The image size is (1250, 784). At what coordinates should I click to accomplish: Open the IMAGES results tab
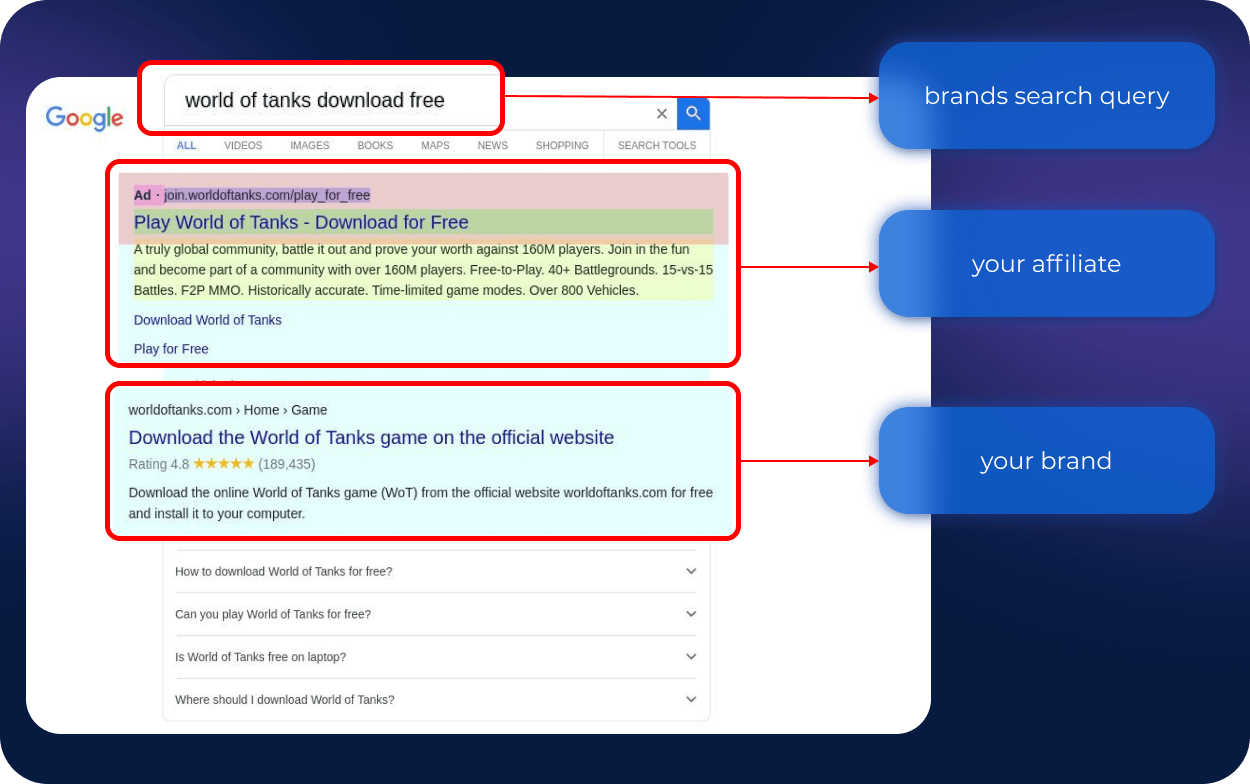[x=309, y=145]
